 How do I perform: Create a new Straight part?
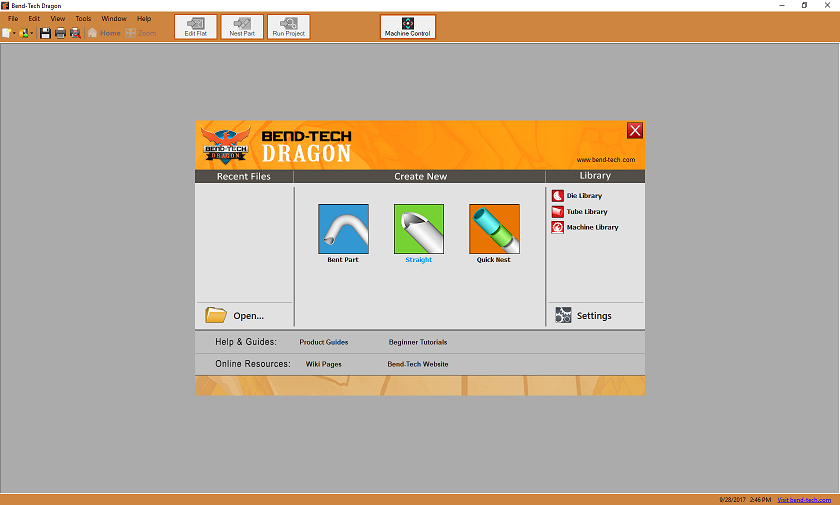pos(419,229)
